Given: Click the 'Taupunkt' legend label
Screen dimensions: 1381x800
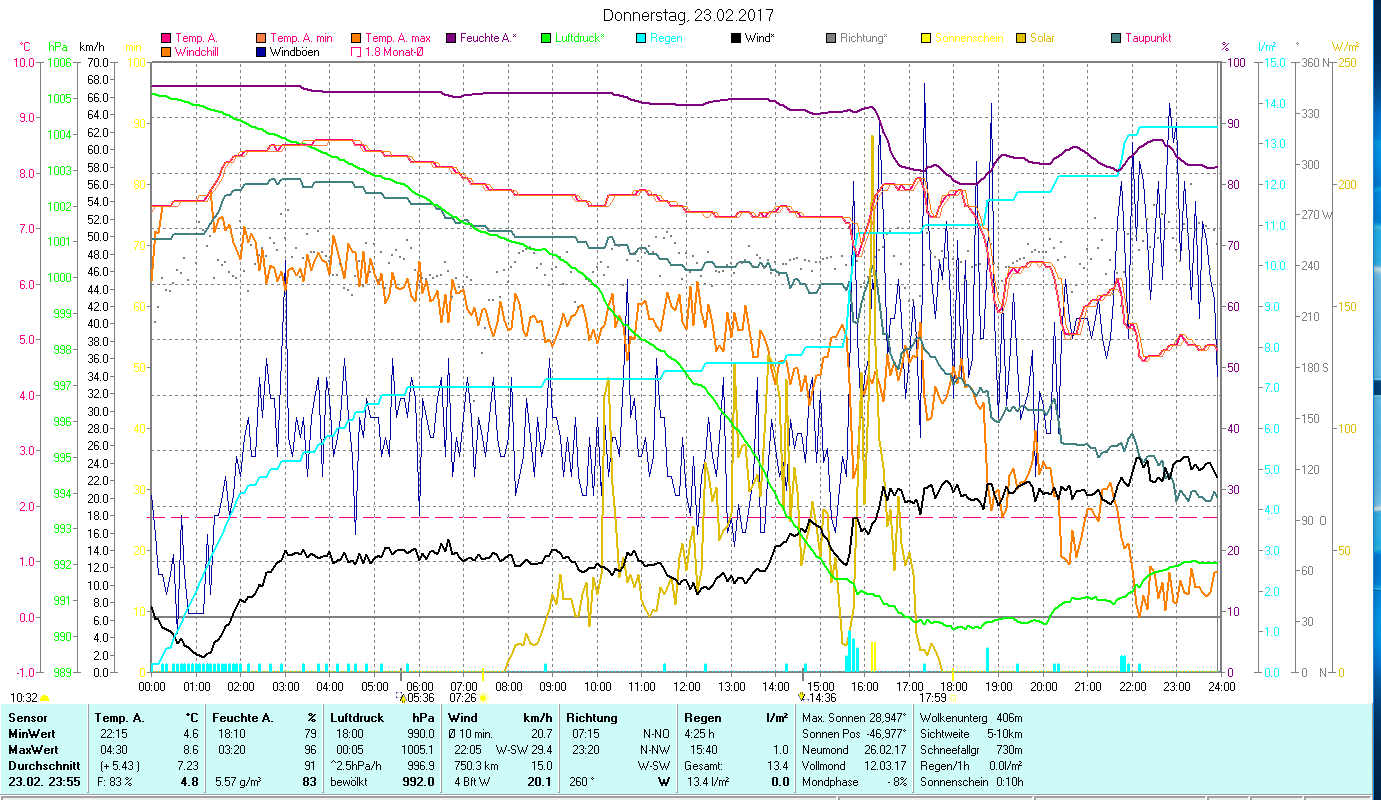Looking at the screenshot, I should (1148, 38).
